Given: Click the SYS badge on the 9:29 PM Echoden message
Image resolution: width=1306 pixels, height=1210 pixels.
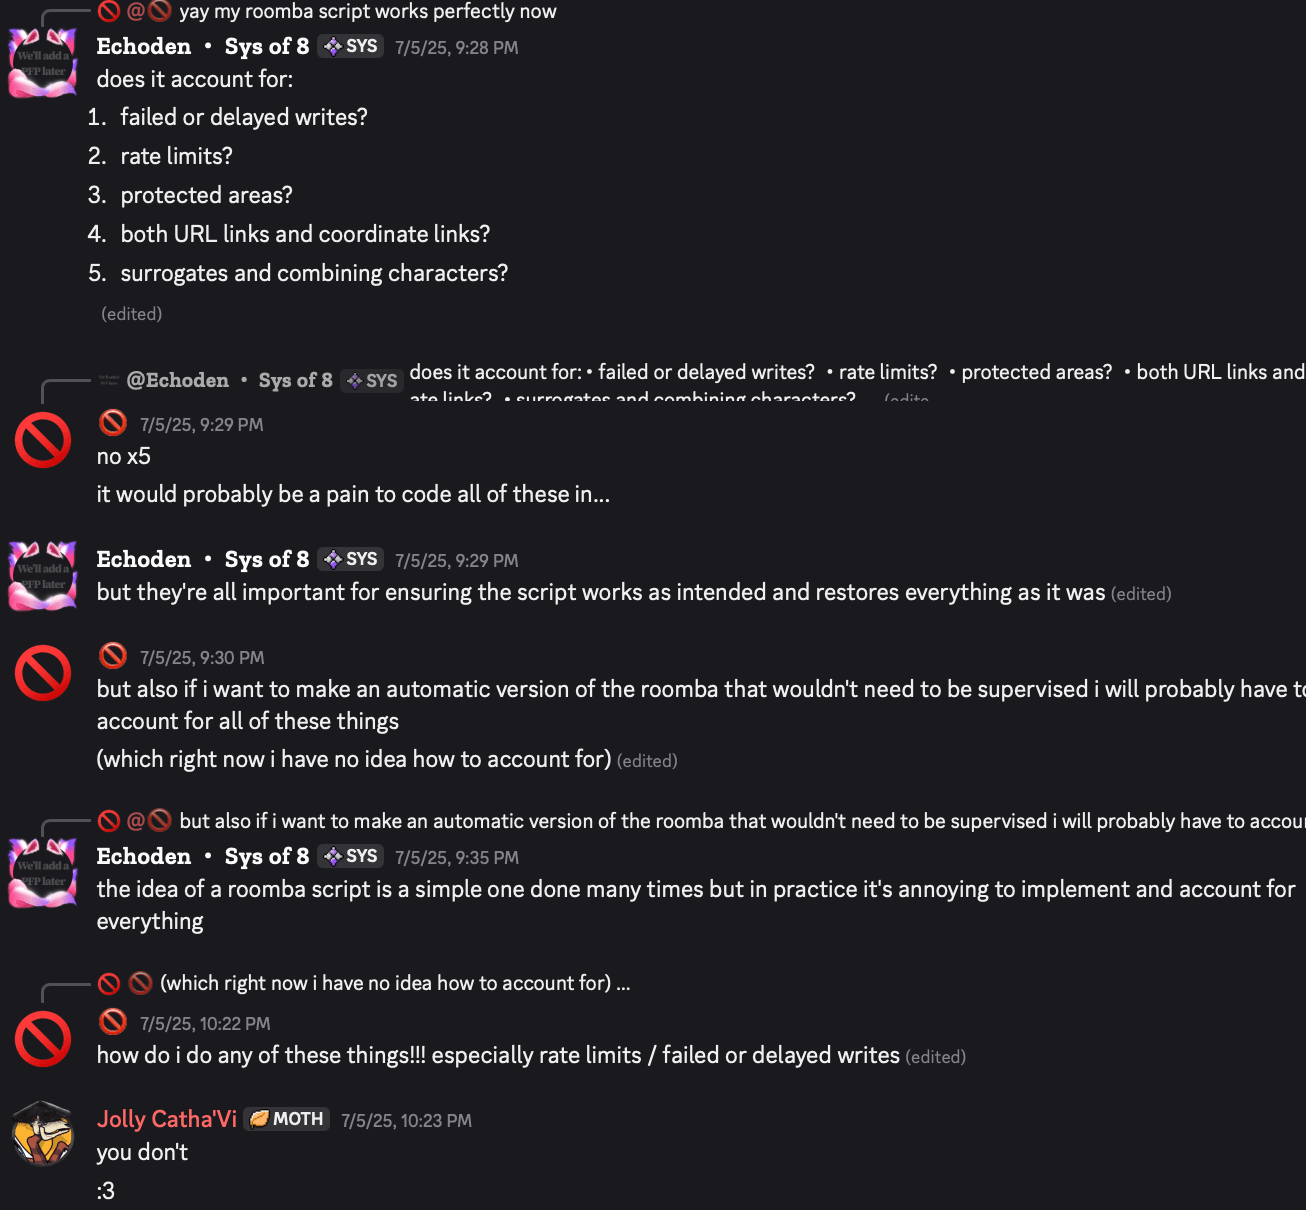Looking at the screenshot, I should coord(351,559).
